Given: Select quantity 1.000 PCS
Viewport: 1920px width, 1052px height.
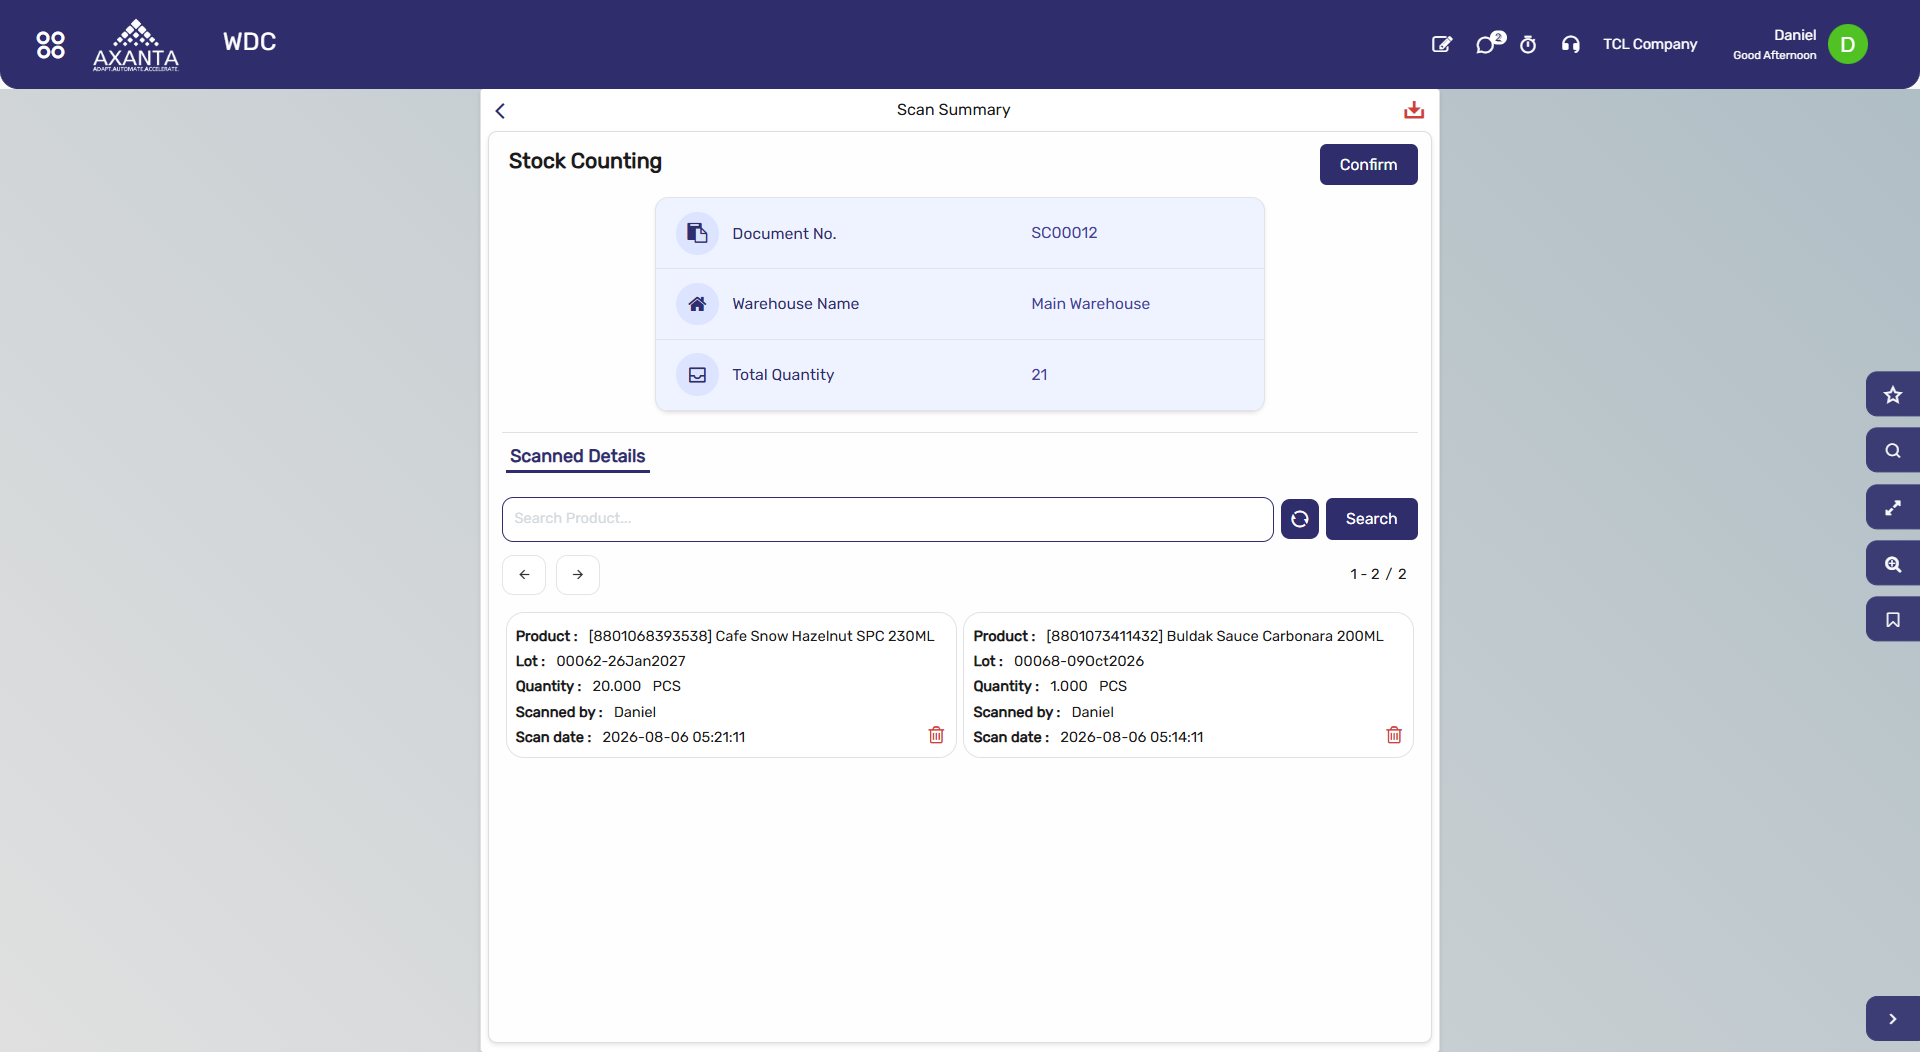Looking at the screenshot, I should point(1088,686).
